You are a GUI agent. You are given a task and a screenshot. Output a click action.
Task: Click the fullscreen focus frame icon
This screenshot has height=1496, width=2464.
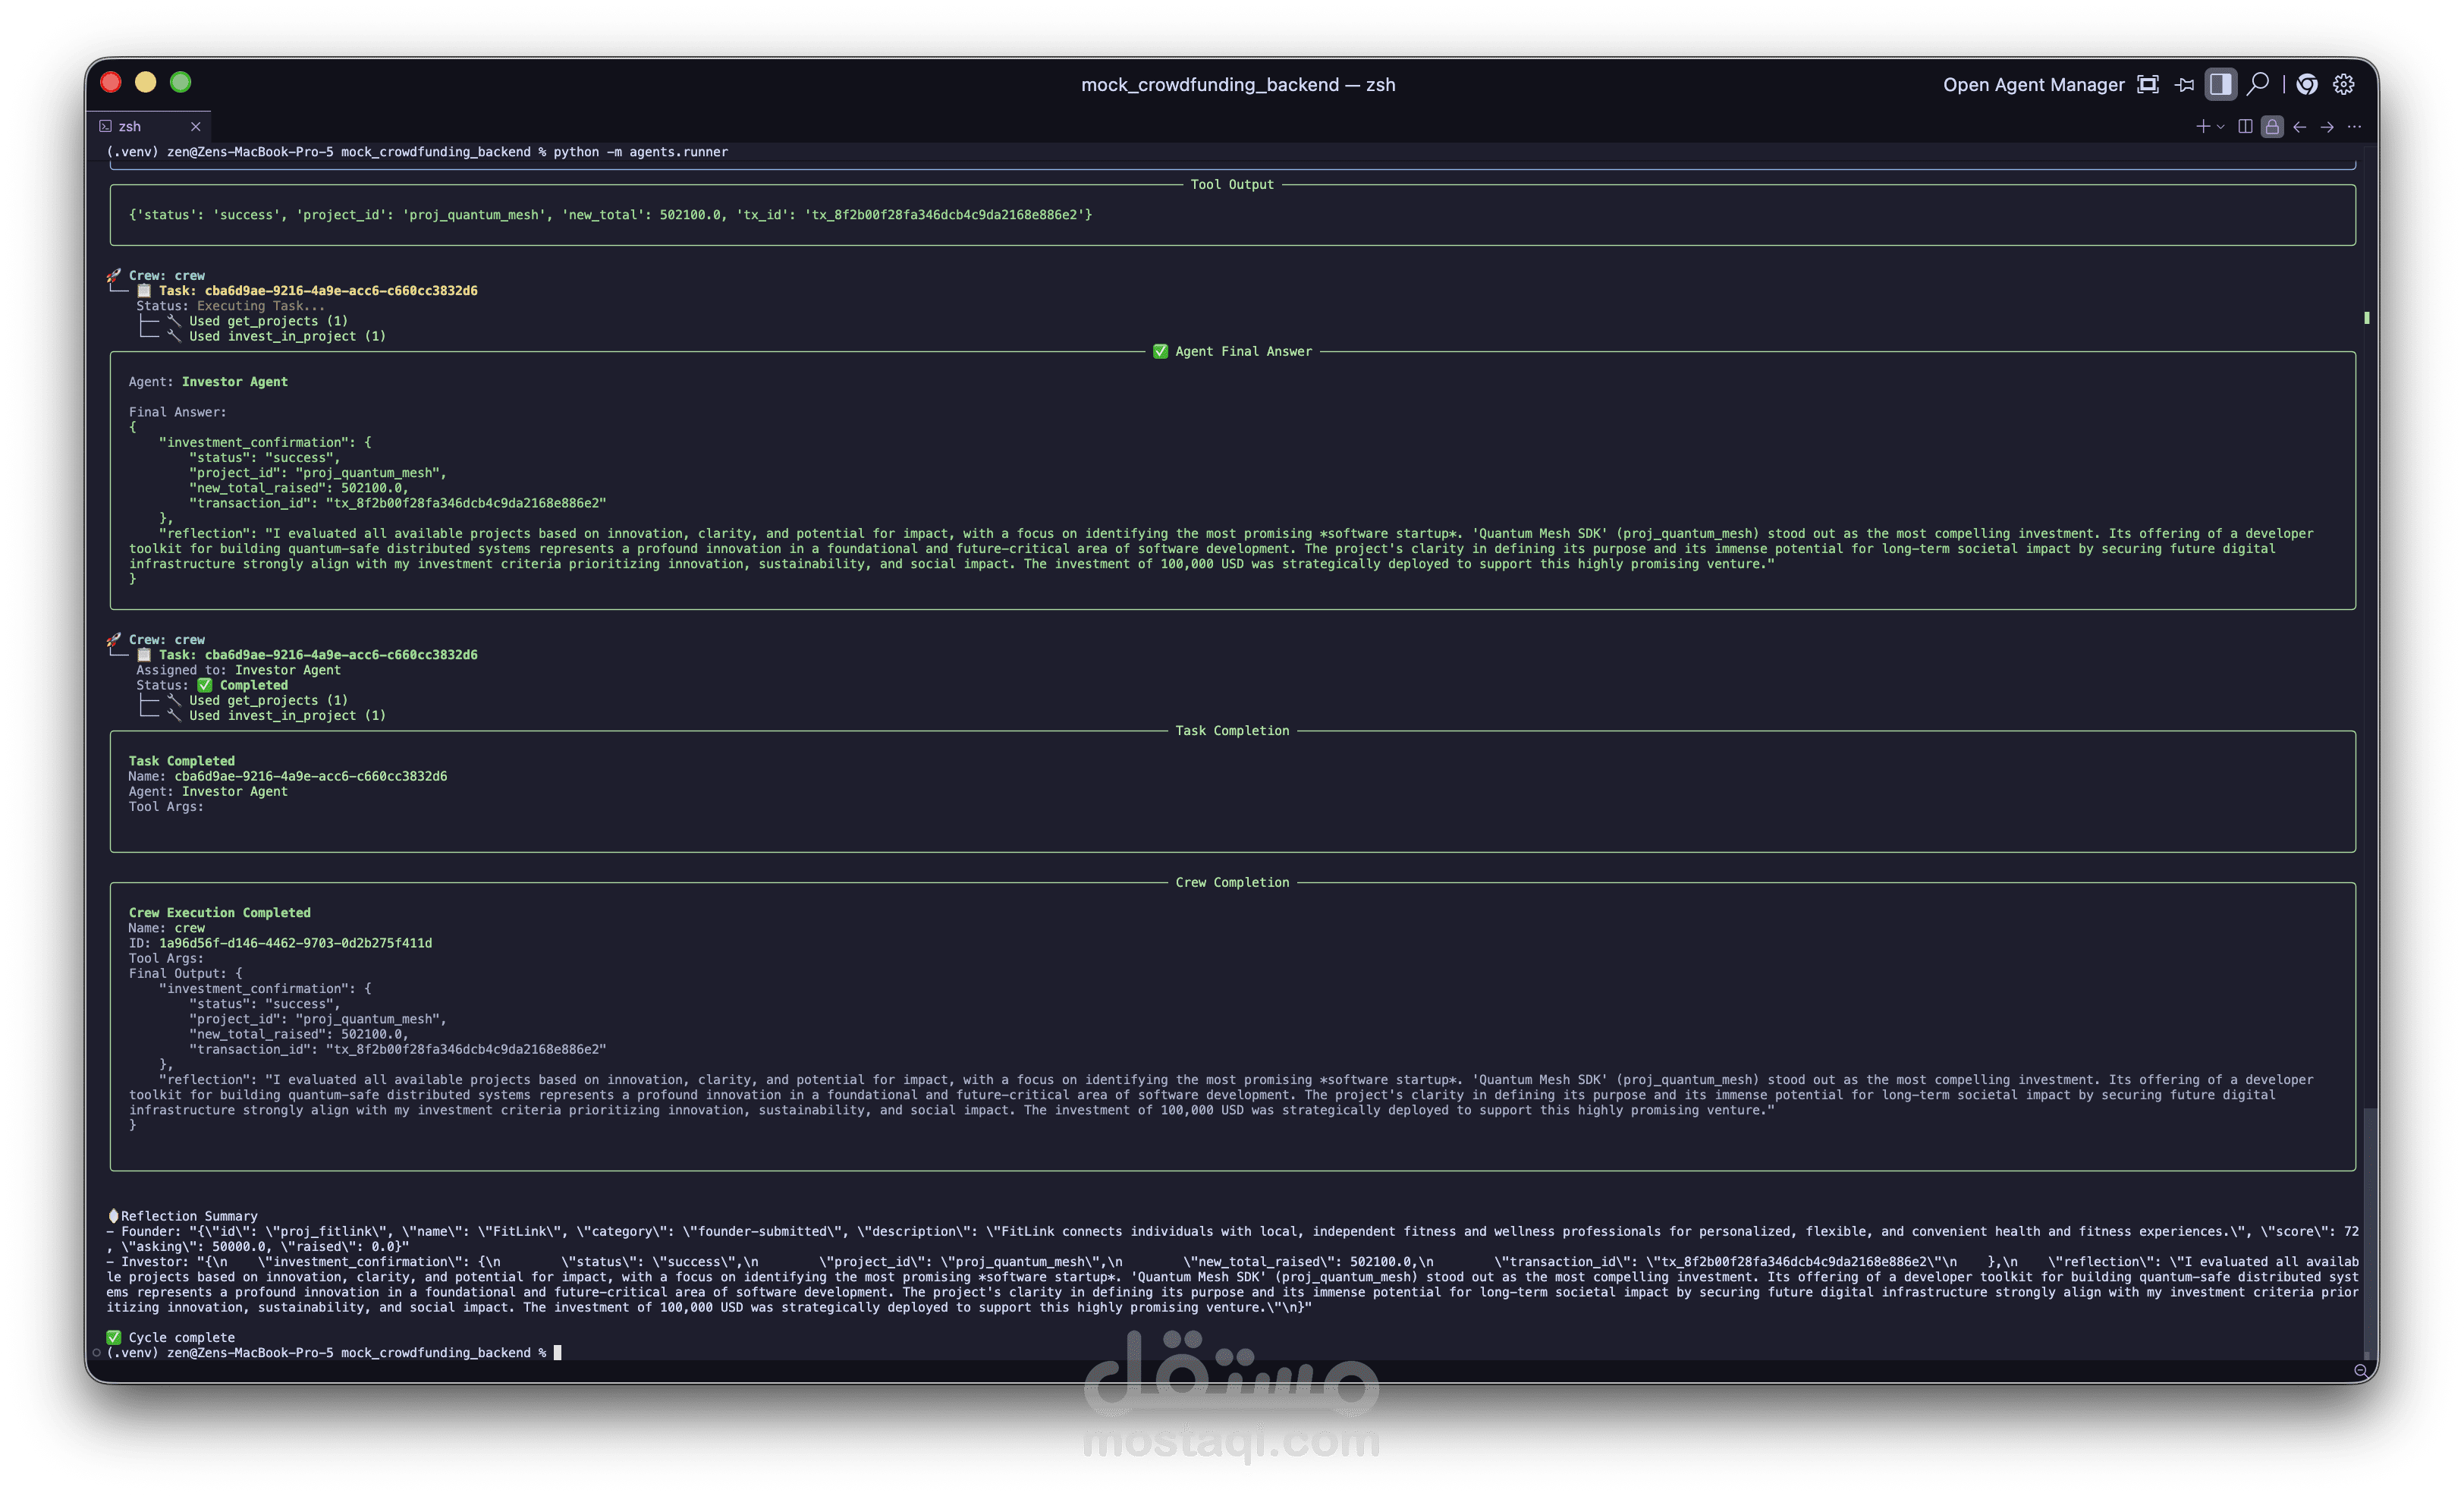click(x=2147, y=85)
